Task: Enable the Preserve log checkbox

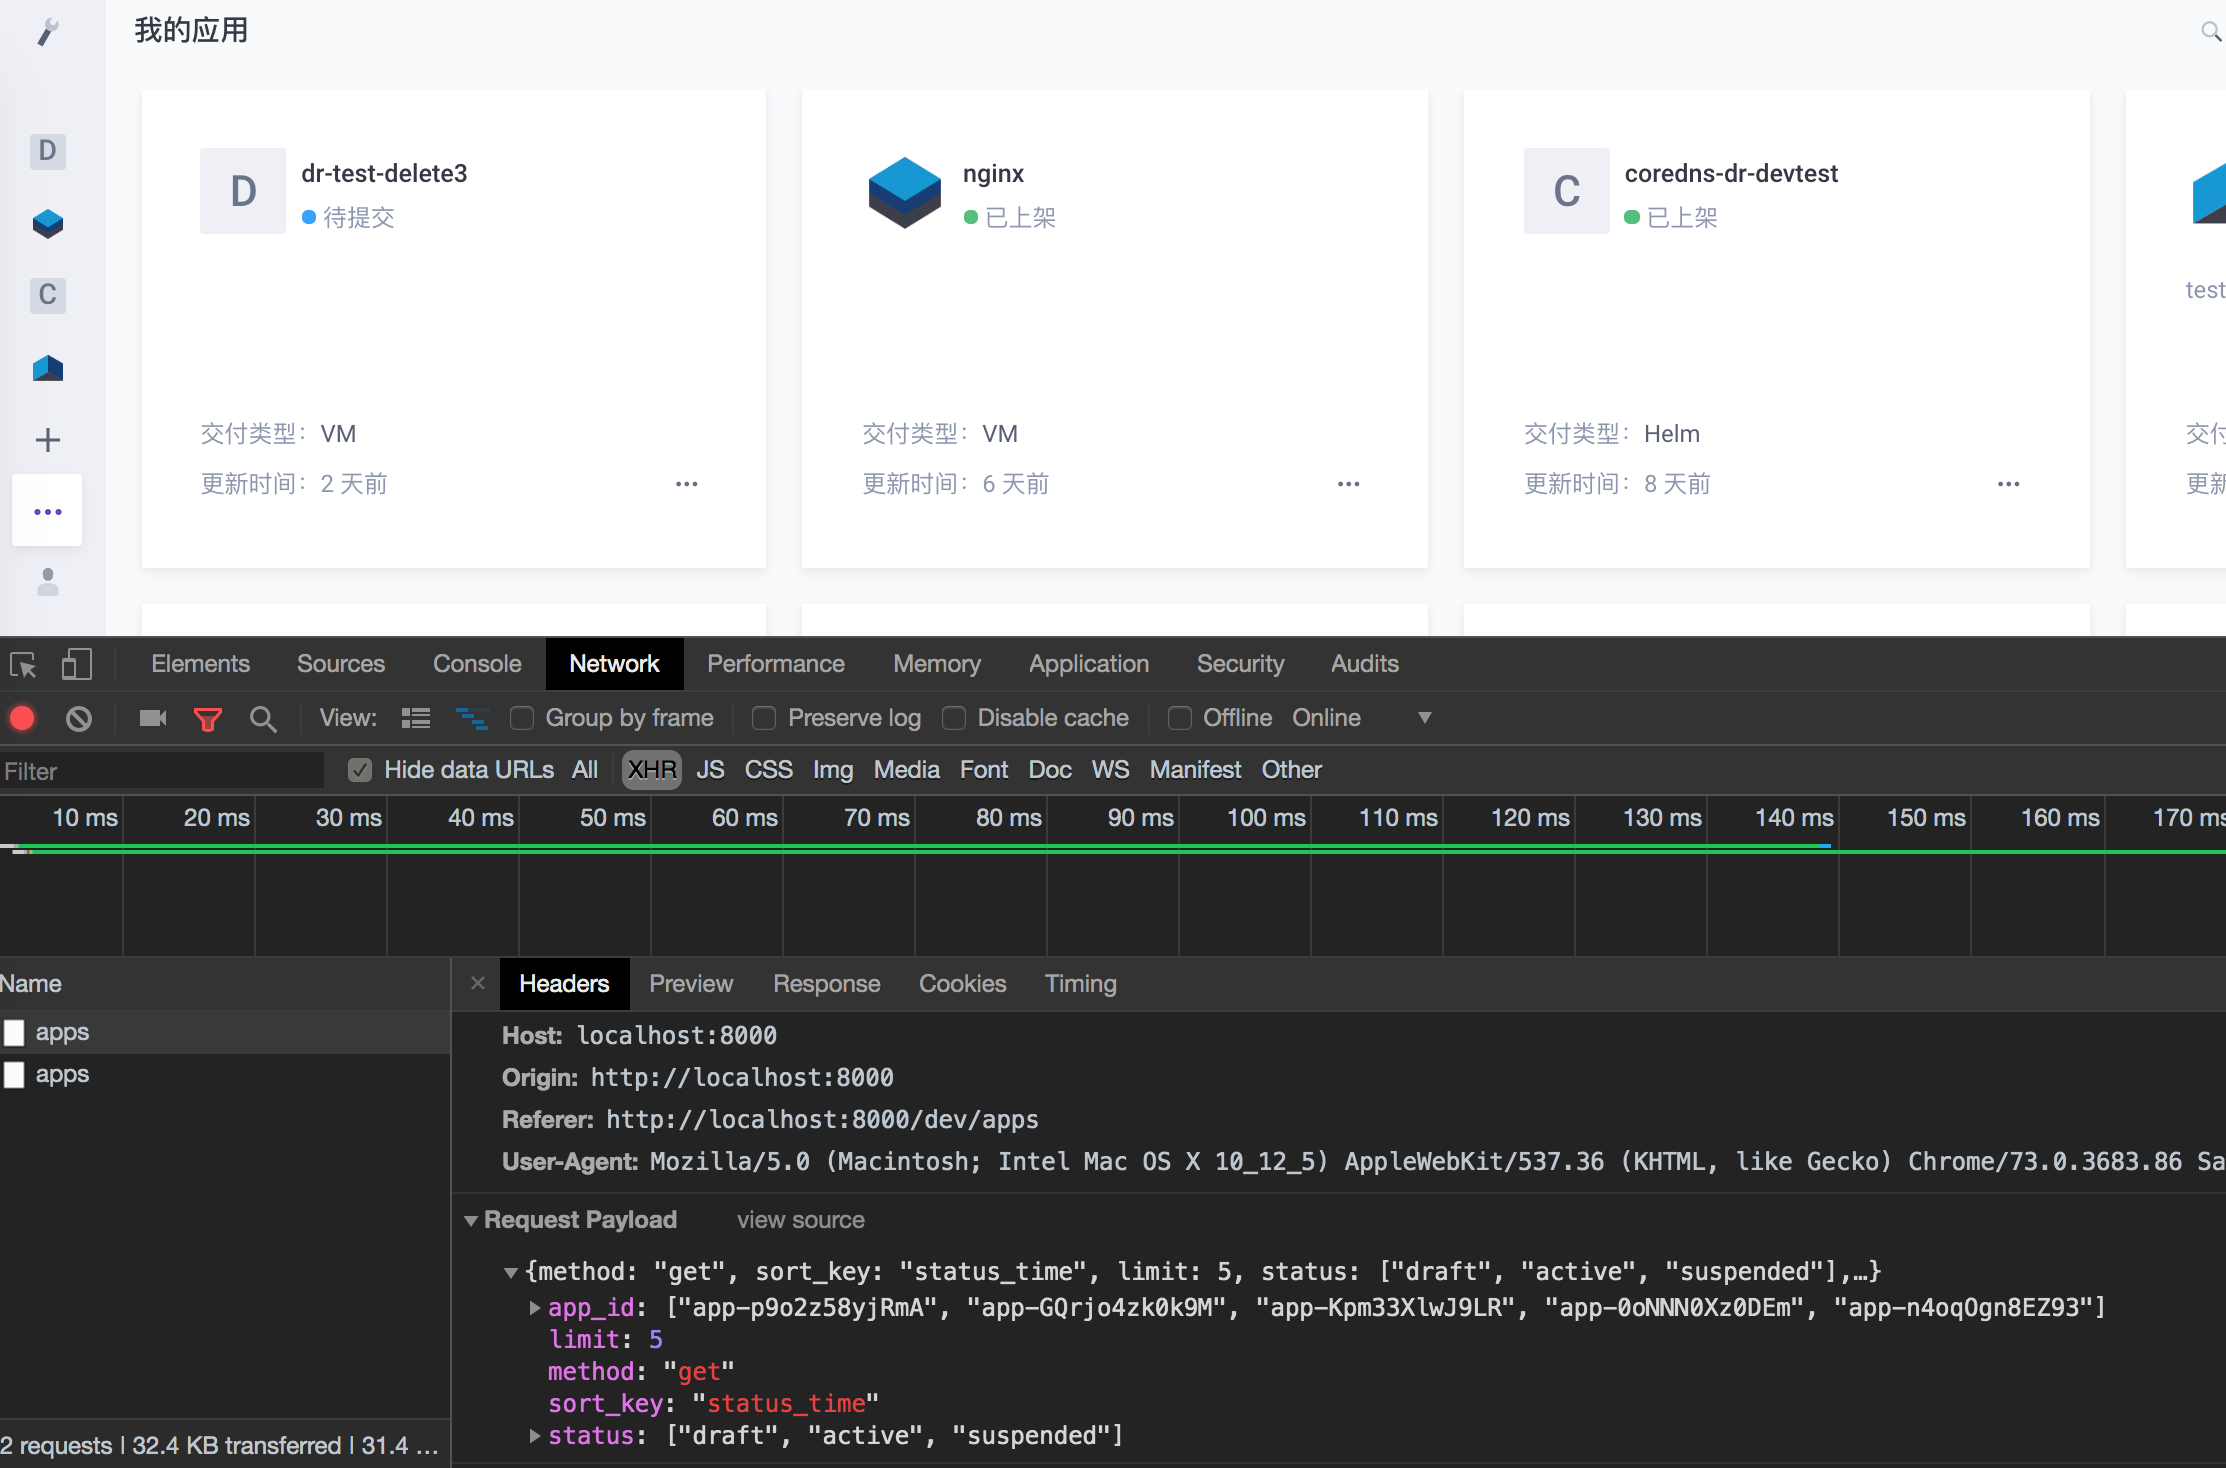Action: pos(764,718)
